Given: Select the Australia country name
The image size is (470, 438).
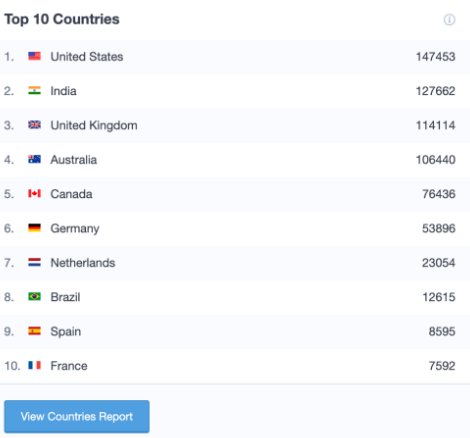Looking at the screenshot, I should coord(74,160).
